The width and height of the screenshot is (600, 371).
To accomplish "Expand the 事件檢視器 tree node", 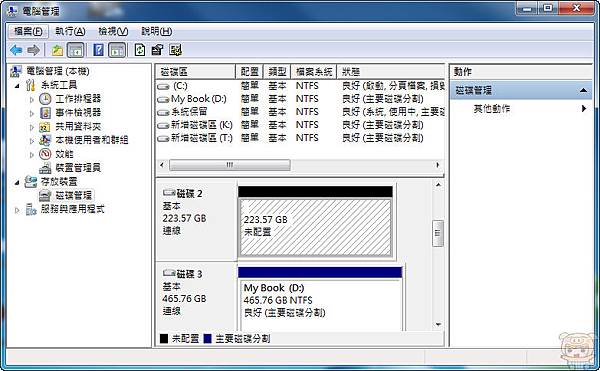I will pyautogui.click(x=32, y=113).
